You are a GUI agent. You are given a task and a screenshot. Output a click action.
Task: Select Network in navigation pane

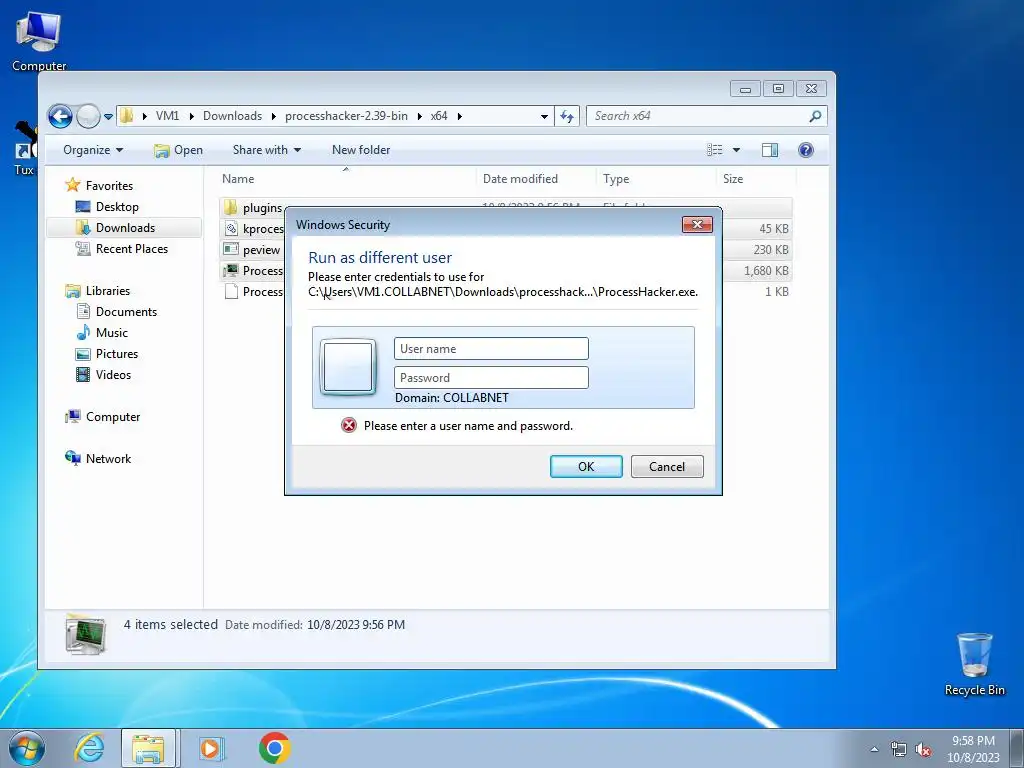tap(108, 458)
